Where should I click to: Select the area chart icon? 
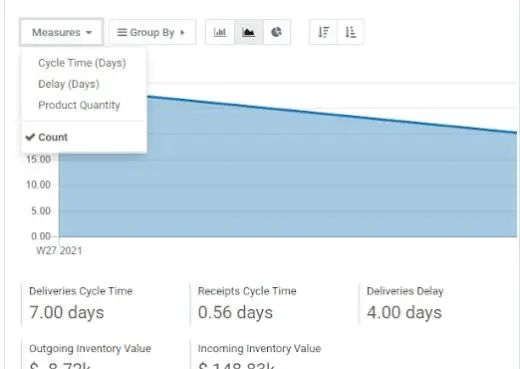coord(249,32)
